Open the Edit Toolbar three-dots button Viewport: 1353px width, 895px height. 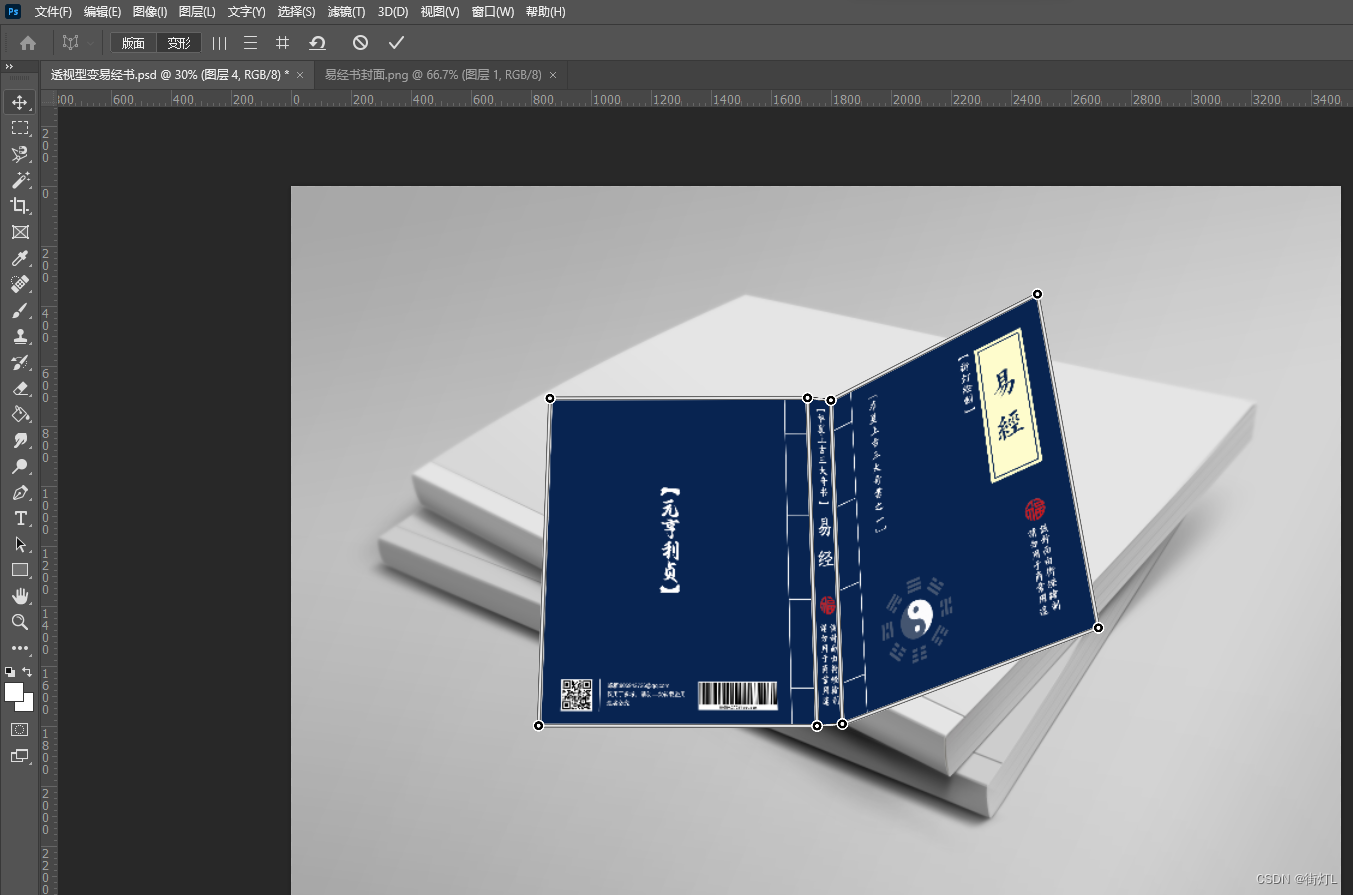tap(20, 648)
